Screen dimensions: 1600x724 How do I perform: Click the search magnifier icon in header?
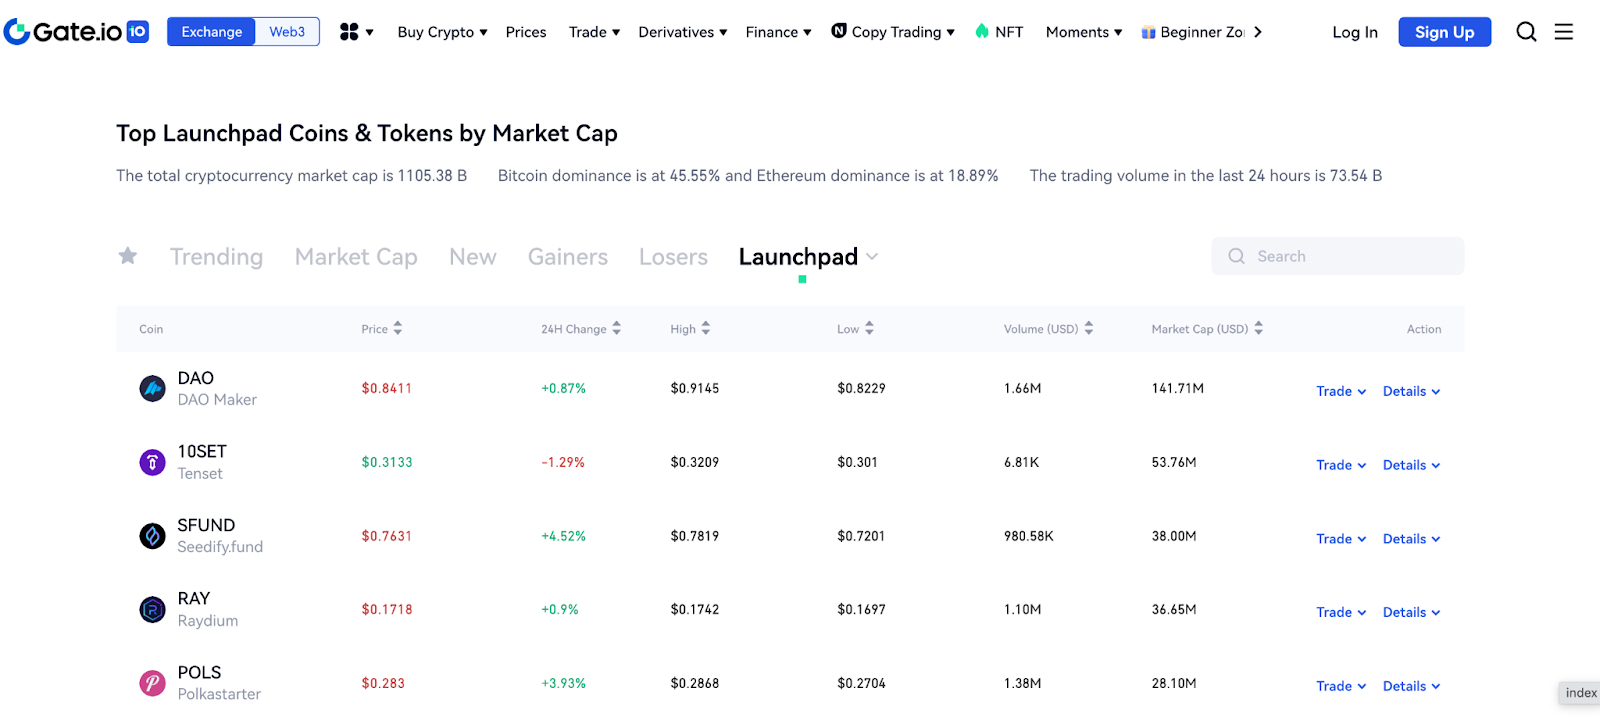pyautogui.click(x=1526, y=32)
